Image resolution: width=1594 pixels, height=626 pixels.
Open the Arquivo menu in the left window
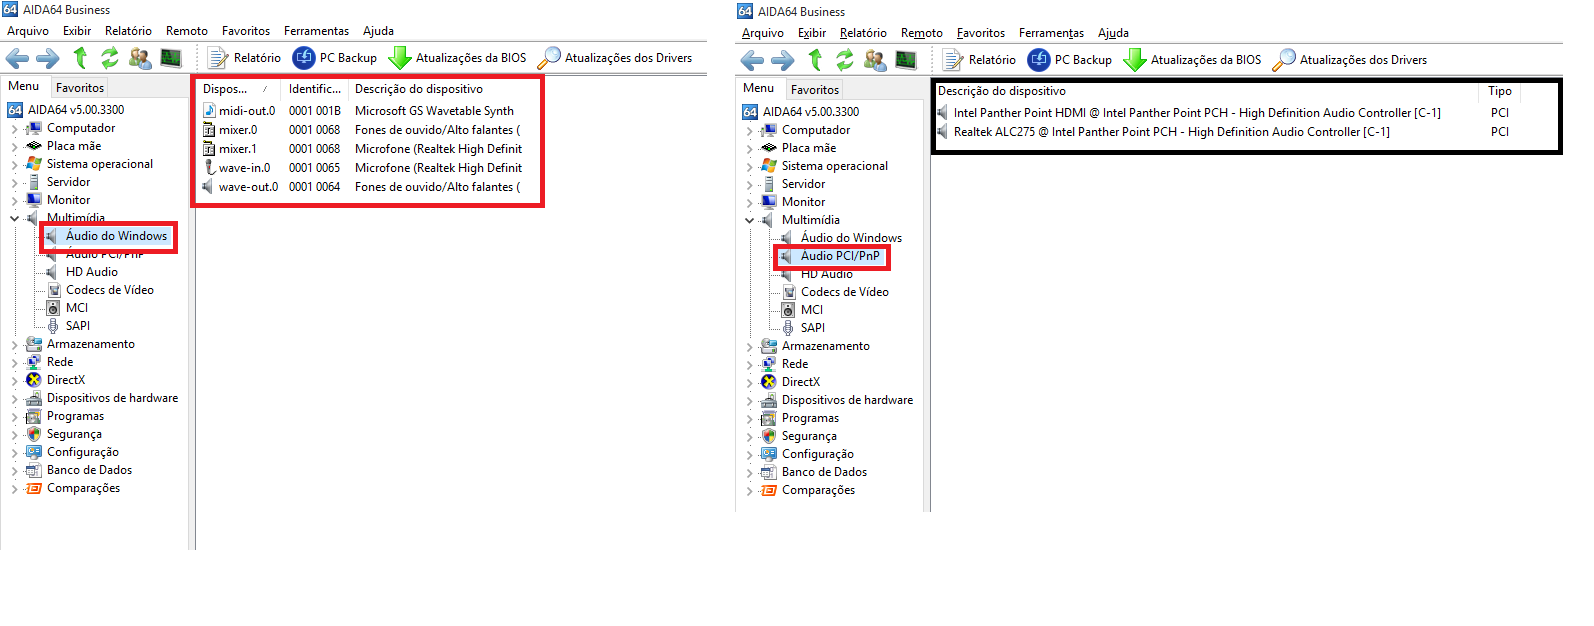[28, 31]
